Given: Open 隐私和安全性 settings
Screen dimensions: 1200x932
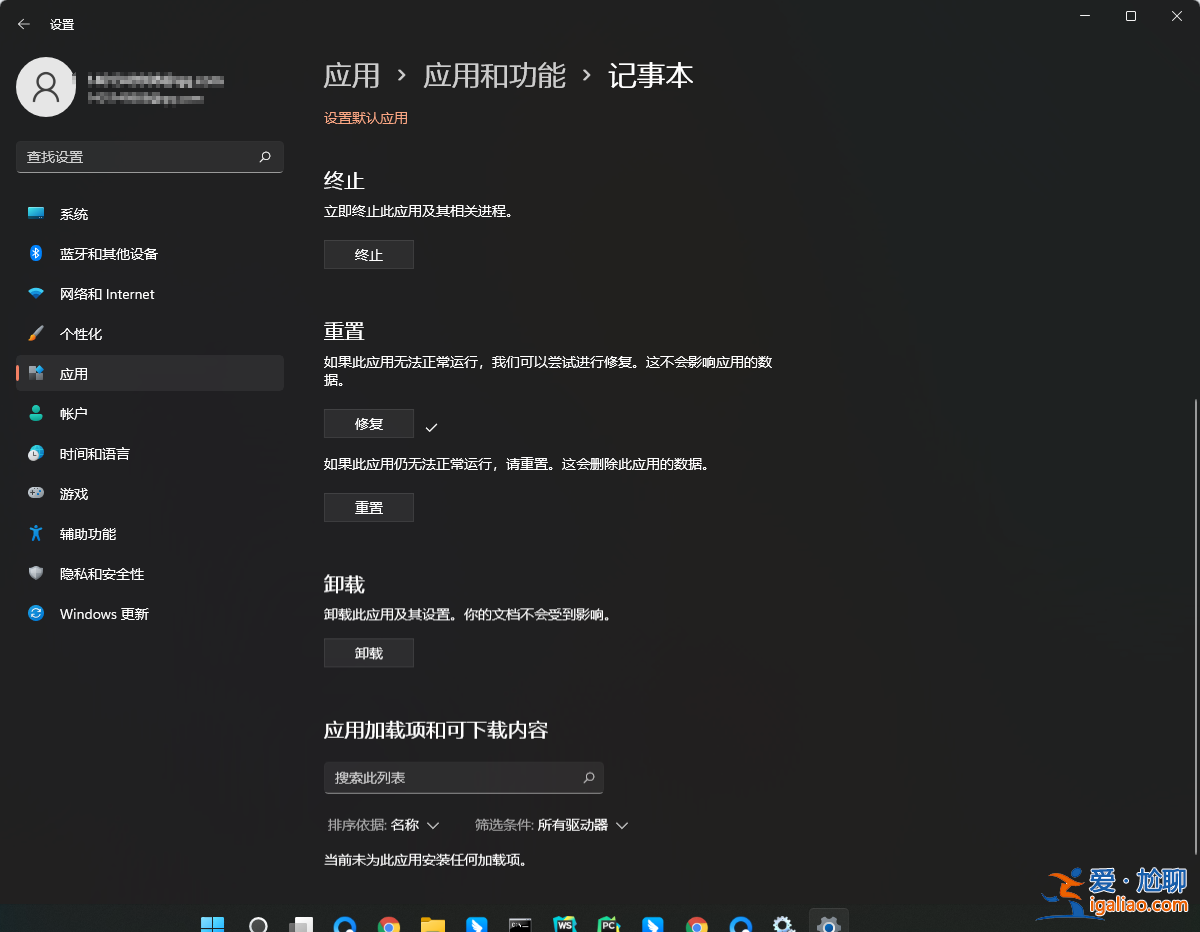Looking at the screenshot, I should 100,573.
